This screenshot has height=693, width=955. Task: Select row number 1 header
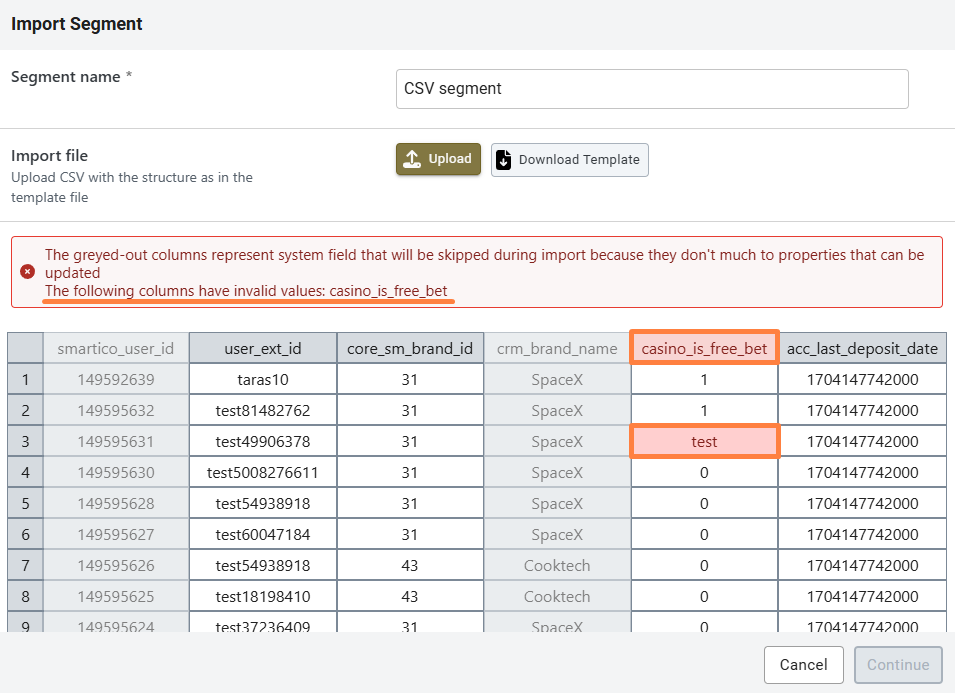click(x=25, y=380)
